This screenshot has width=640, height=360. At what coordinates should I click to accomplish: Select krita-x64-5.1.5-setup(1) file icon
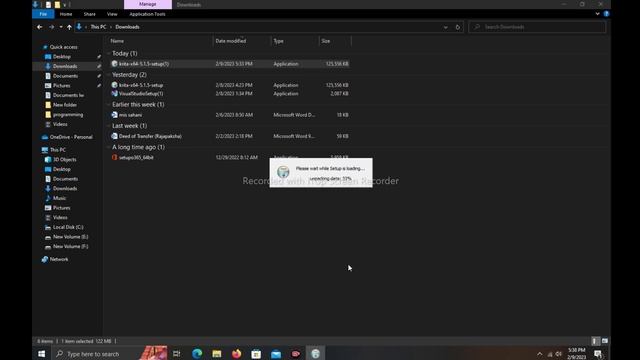(114, 64)
